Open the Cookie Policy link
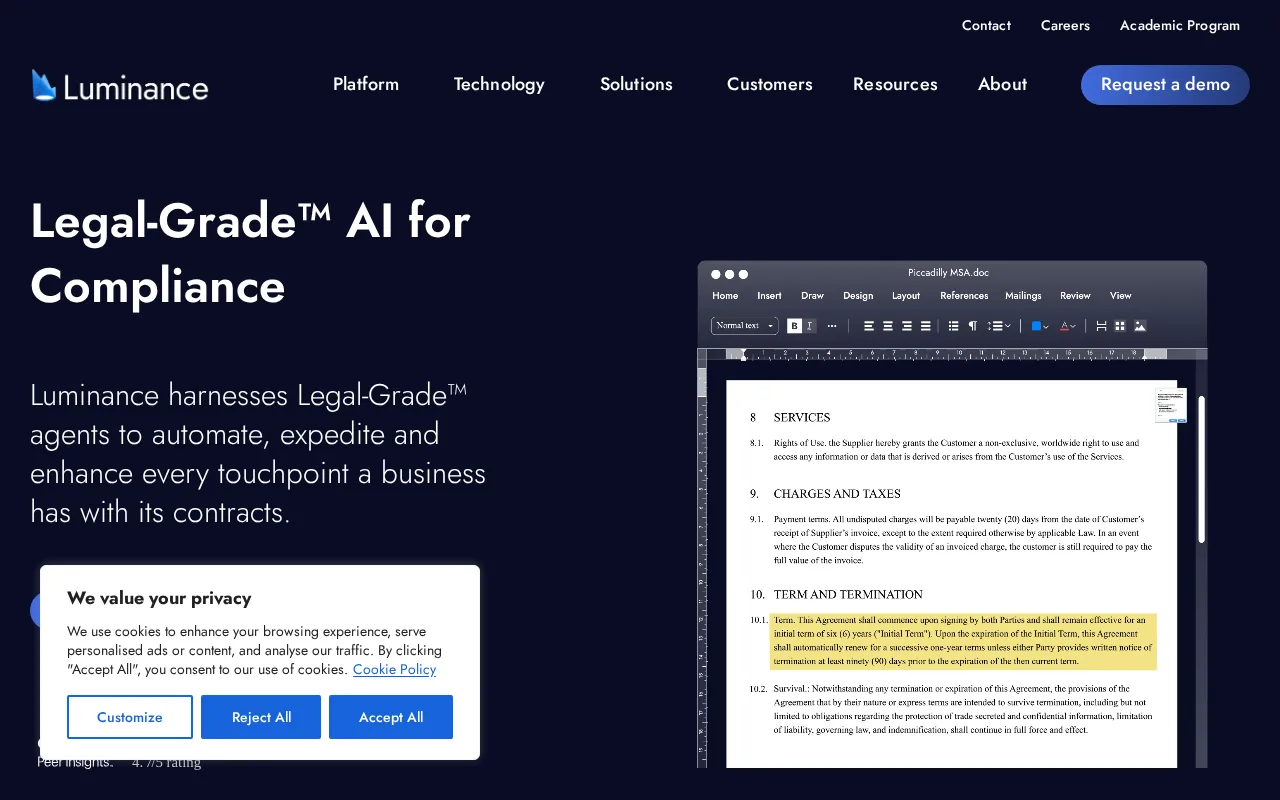The image size is (1280, 800). (394, 670)
